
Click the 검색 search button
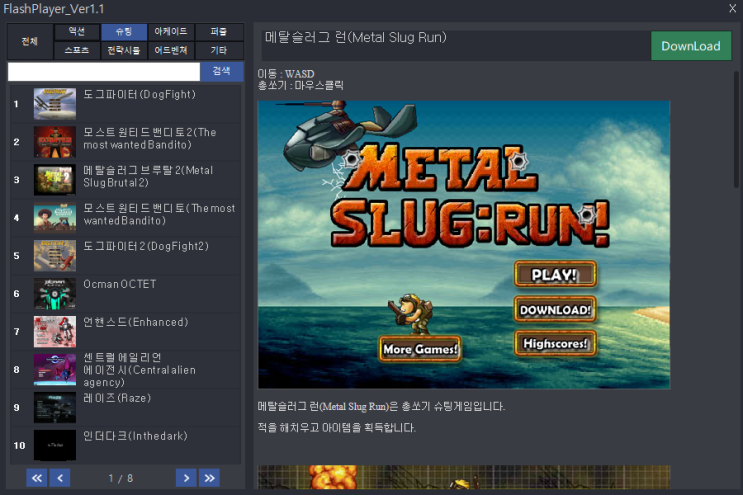[x=222, y=72]
